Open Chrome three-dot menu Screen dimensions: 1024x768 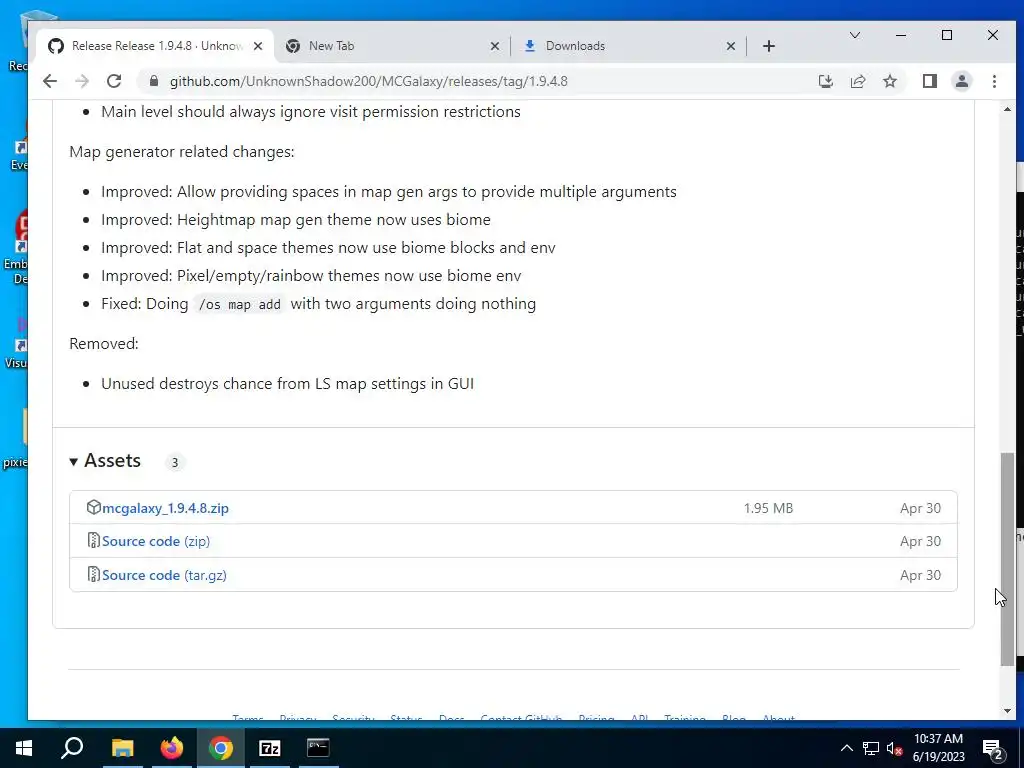[x=994, y=81]
